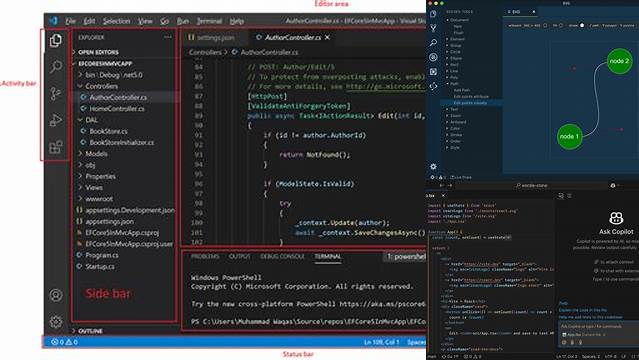Screen dimensions: 639x360
Task: Select node 1 circle in SVG canvas
Action: [569, 137]
